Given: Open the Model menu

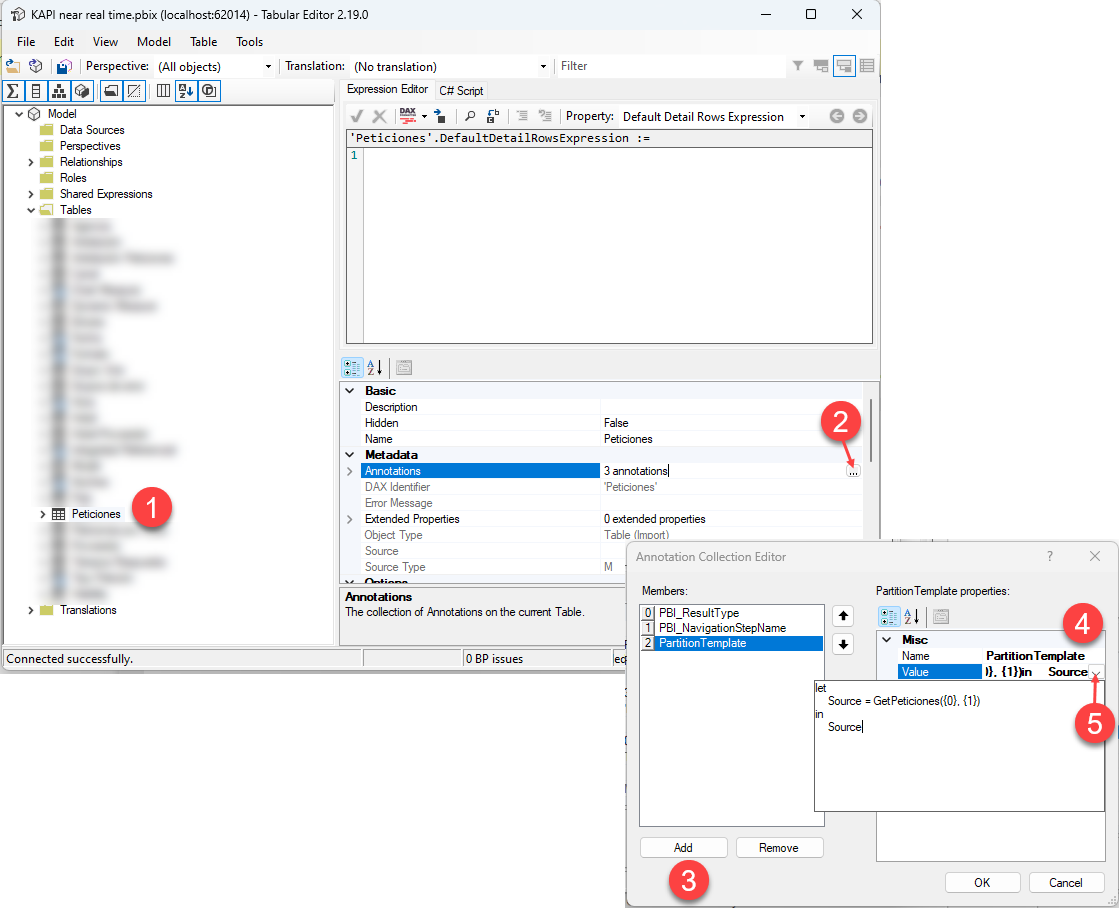Looking at the screenshot, I should [154, 42].
